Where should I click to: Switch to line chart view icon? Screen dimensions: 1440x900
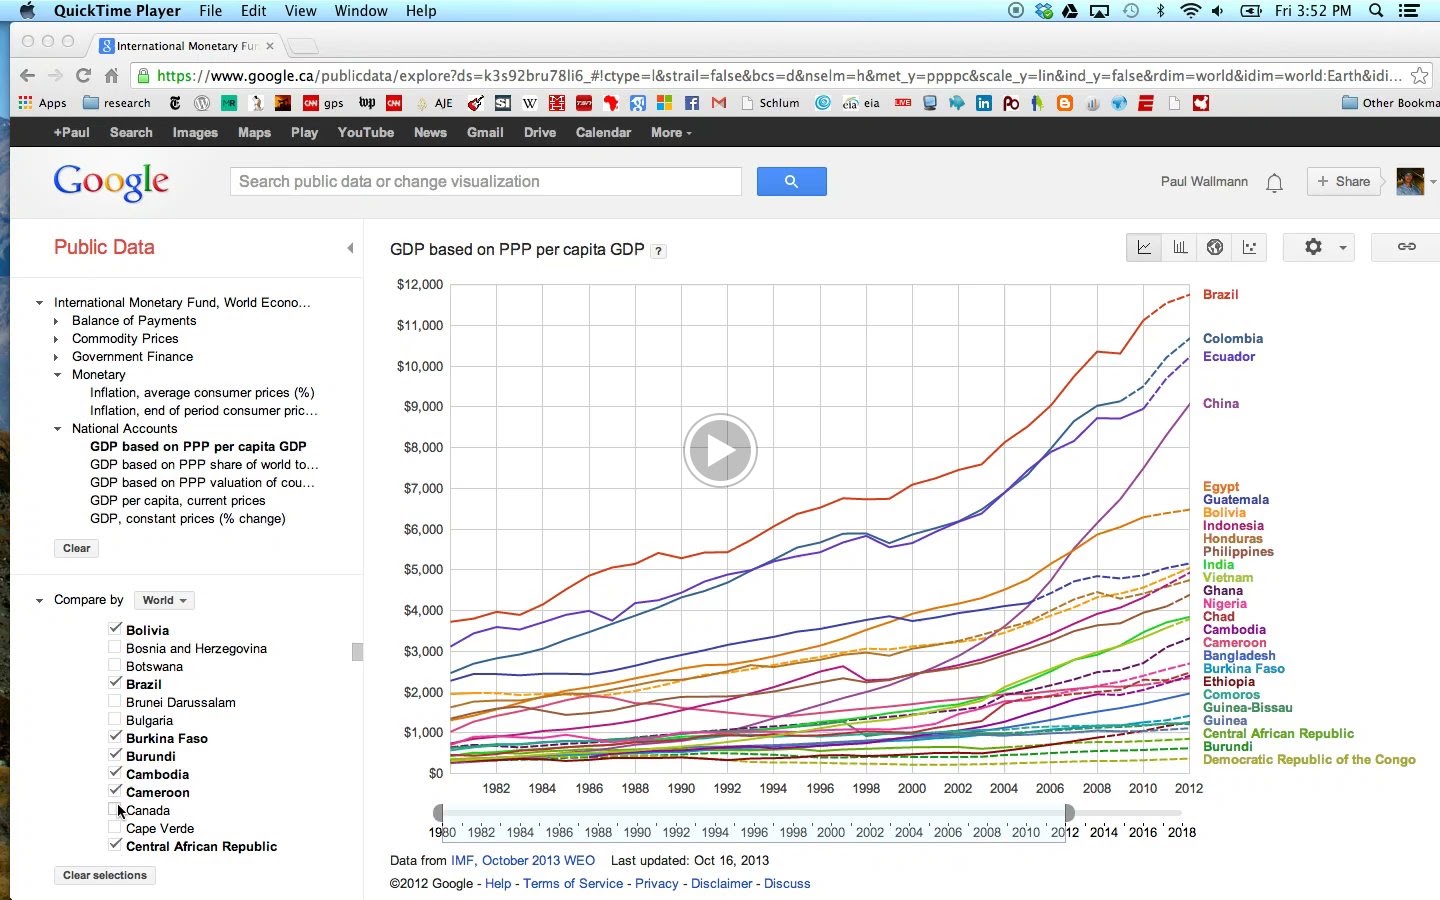1144,247
